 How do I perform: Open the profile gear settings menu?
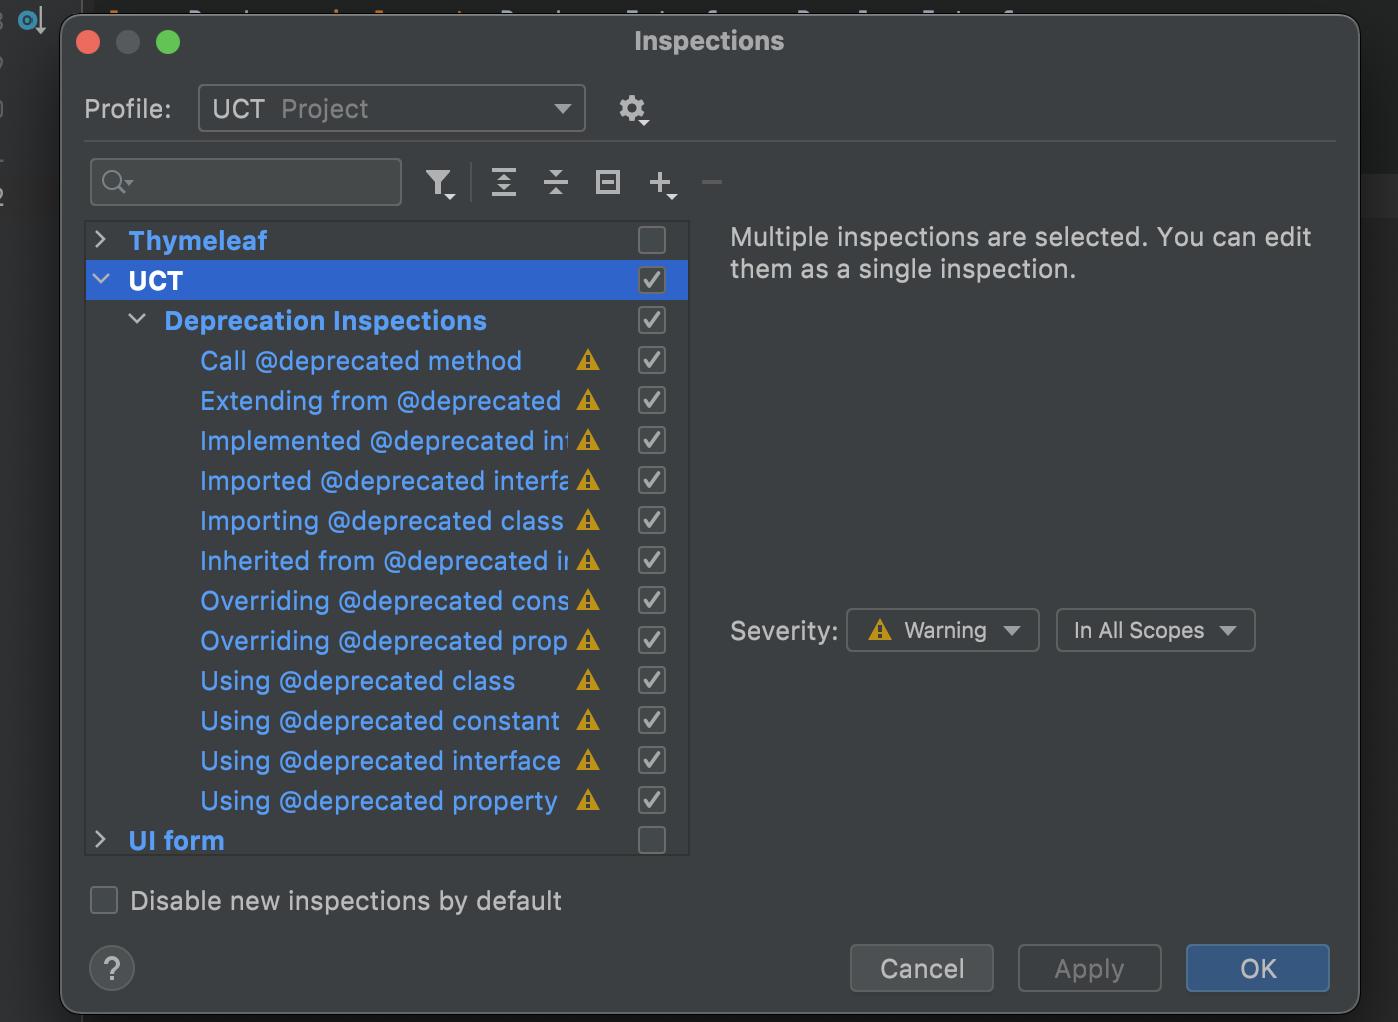tap(633, 109)
